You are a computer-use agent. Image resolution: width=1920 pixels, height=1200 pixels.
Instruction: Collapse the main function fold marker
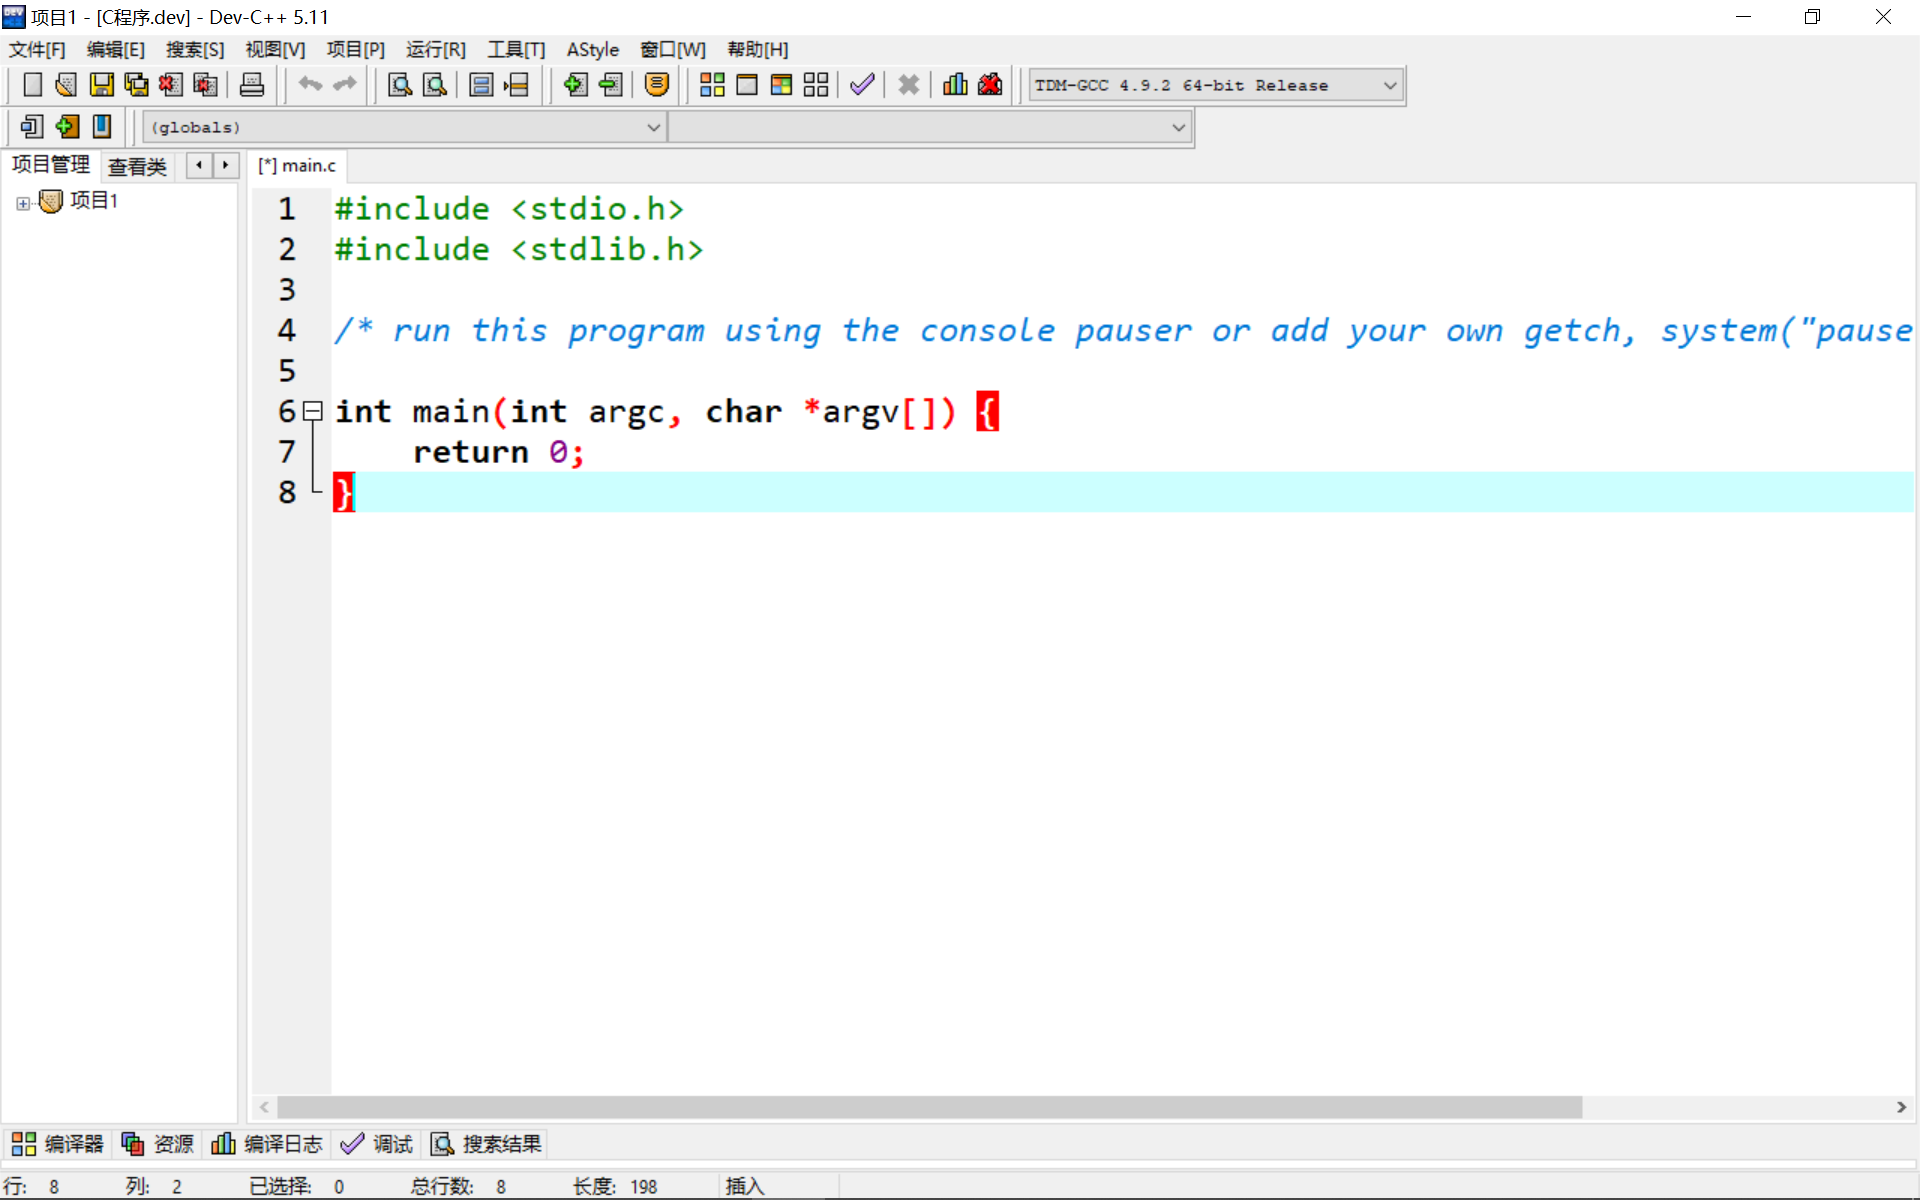(x=313, y=410)
